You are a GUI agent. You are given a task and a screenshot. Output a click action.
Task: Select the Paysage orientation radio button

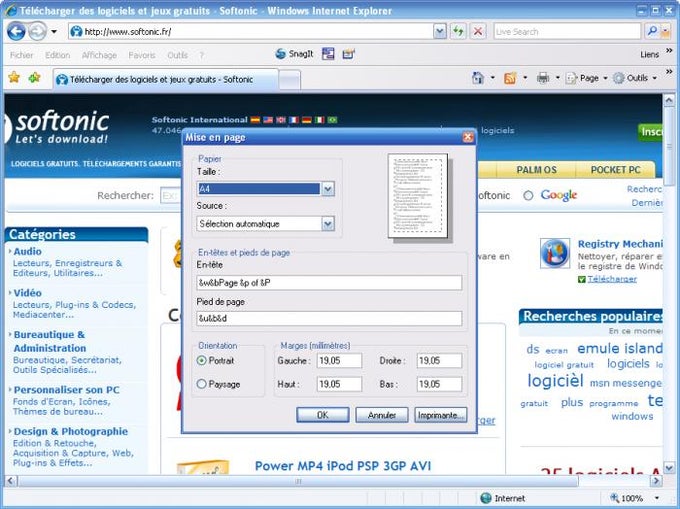pos(202,384)
